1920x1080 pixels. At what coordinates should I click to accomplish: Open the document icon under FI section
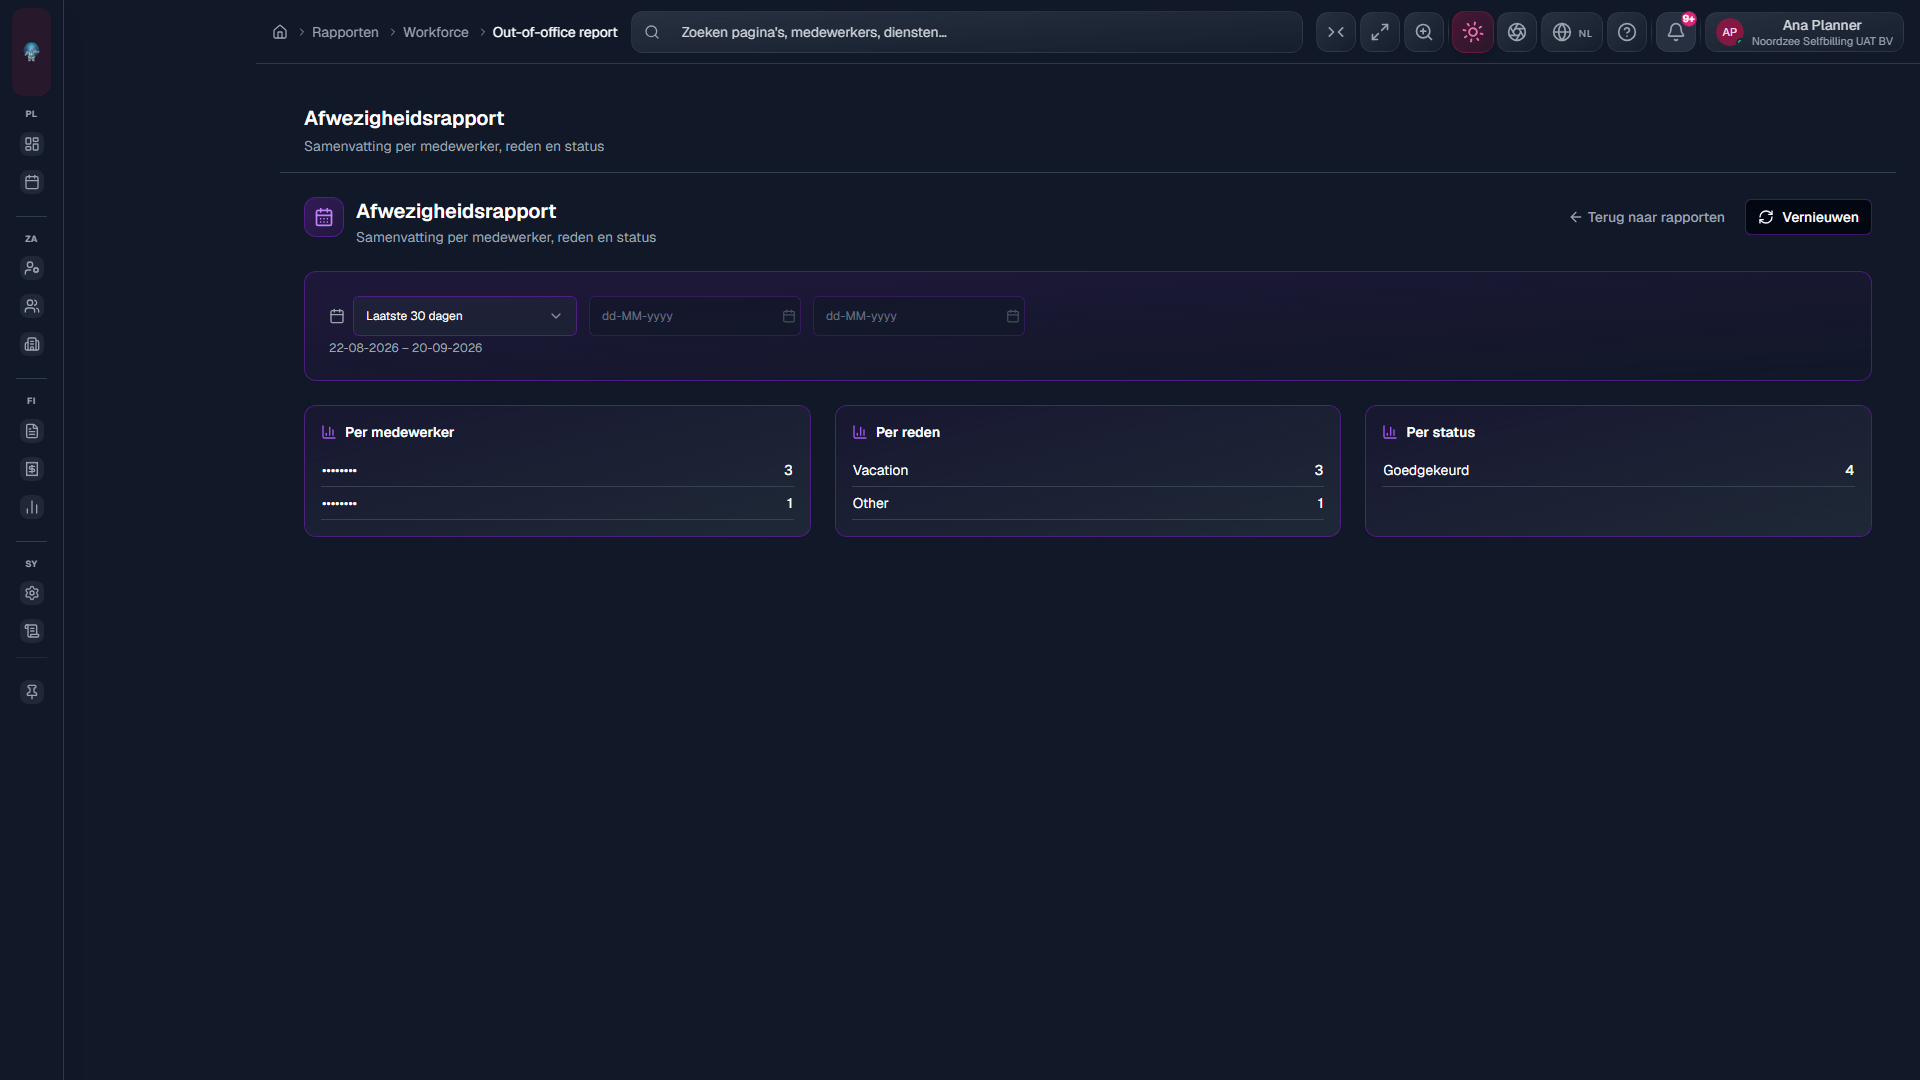point(32,431)
